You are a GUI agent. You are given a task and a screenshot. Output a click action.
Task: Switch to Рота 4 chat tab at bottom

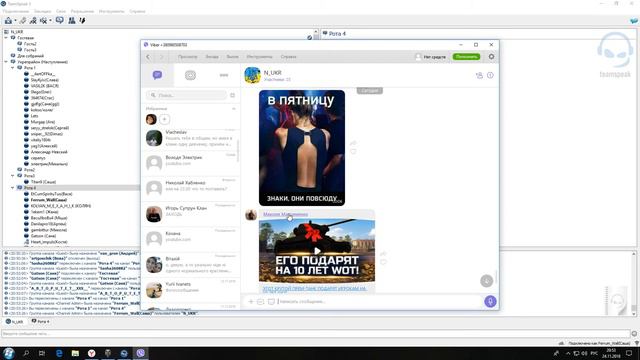(x=40, y=322)
